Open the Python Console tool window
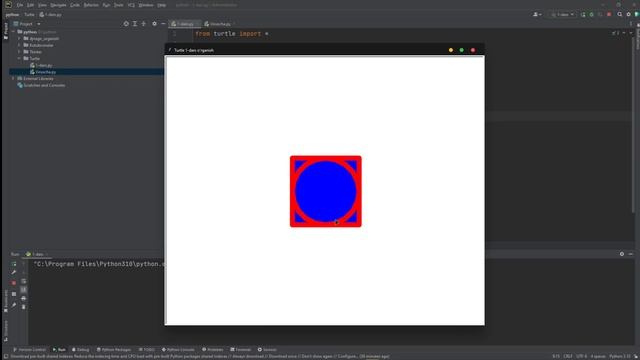Image resolution: width=640 pixels, height=360 pixels. [178, 350]
